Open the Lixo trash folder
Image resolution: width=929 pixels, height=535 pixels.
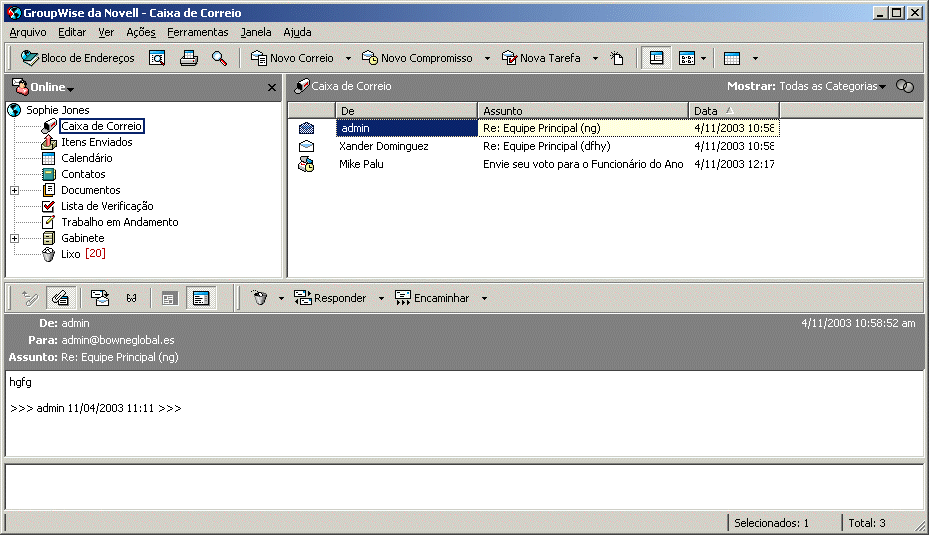tap(71, 254)
